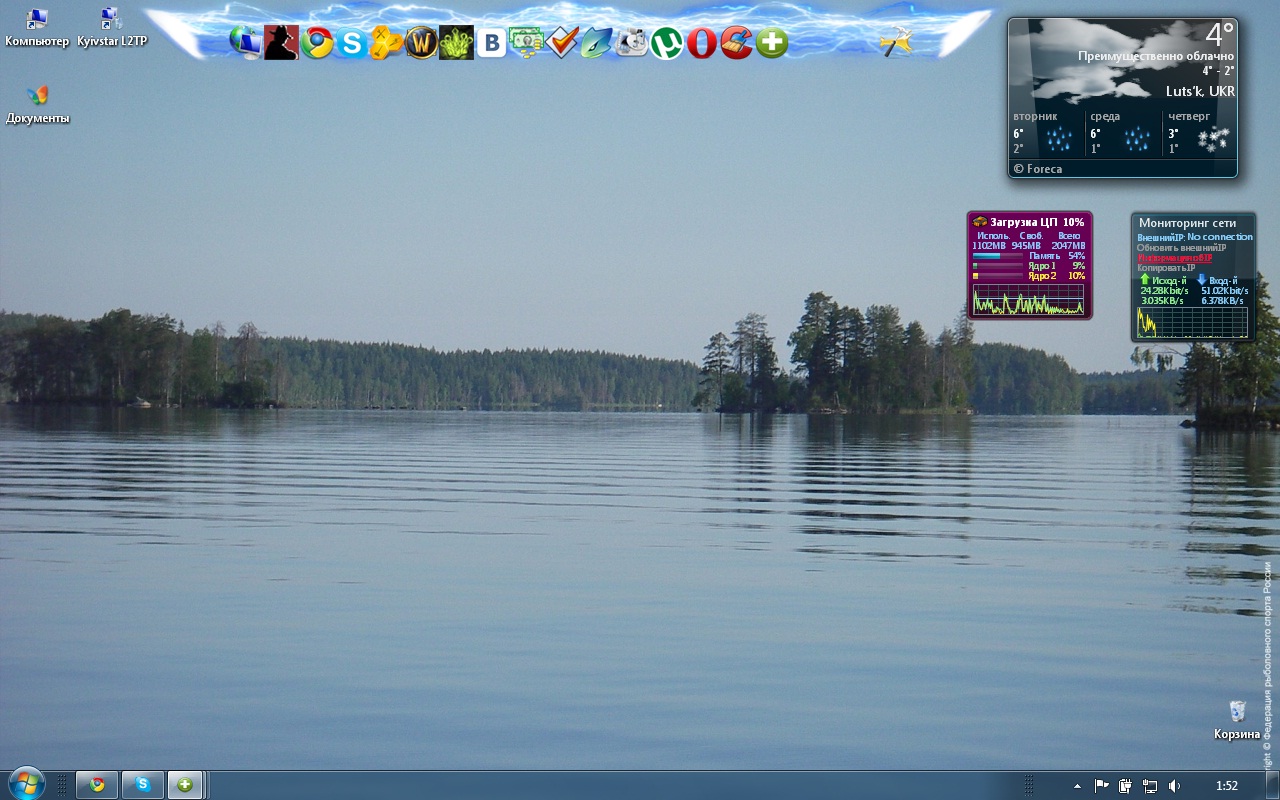Open the Opera browser from the dock
The height and width of the screenshot is (800, 1280).
click(701, 43)
